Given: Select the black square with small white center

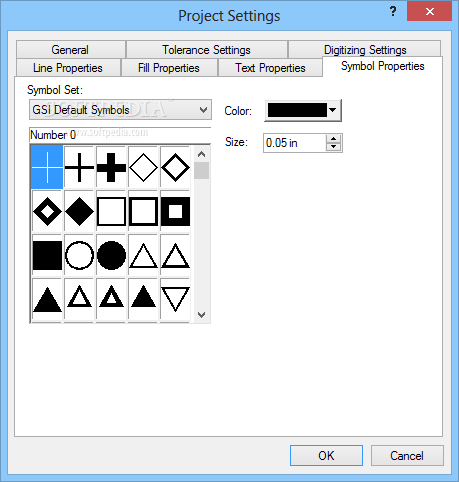Looking at the screenshot, I should coord(175,211).
